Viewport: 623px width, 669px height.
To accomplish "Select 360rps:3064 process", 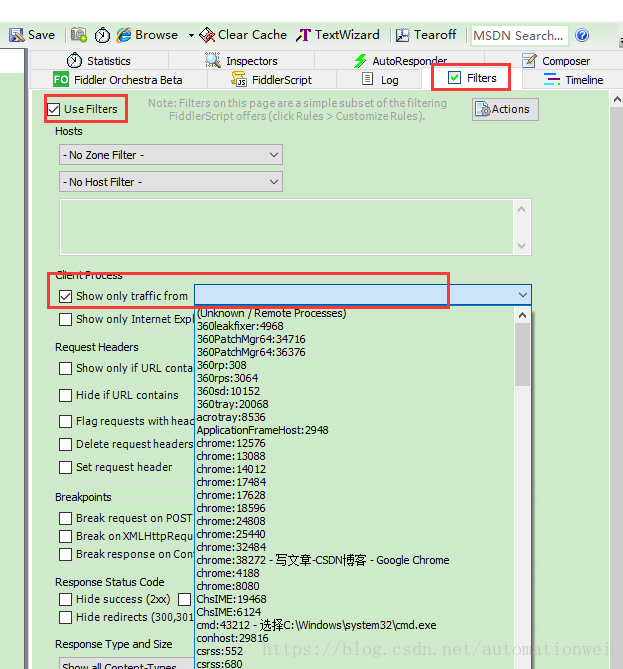I will [355, 378].
